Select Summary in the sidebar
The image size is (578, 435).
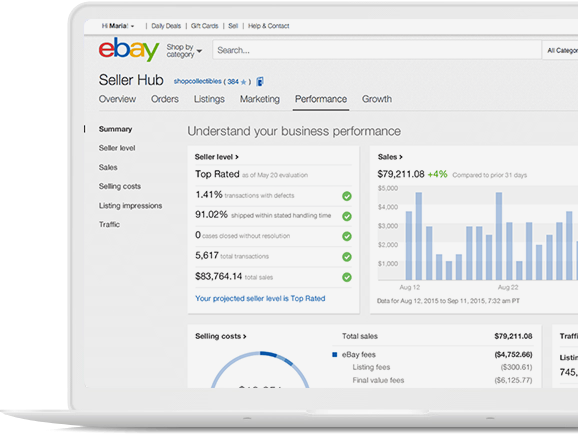coord(115,129)
